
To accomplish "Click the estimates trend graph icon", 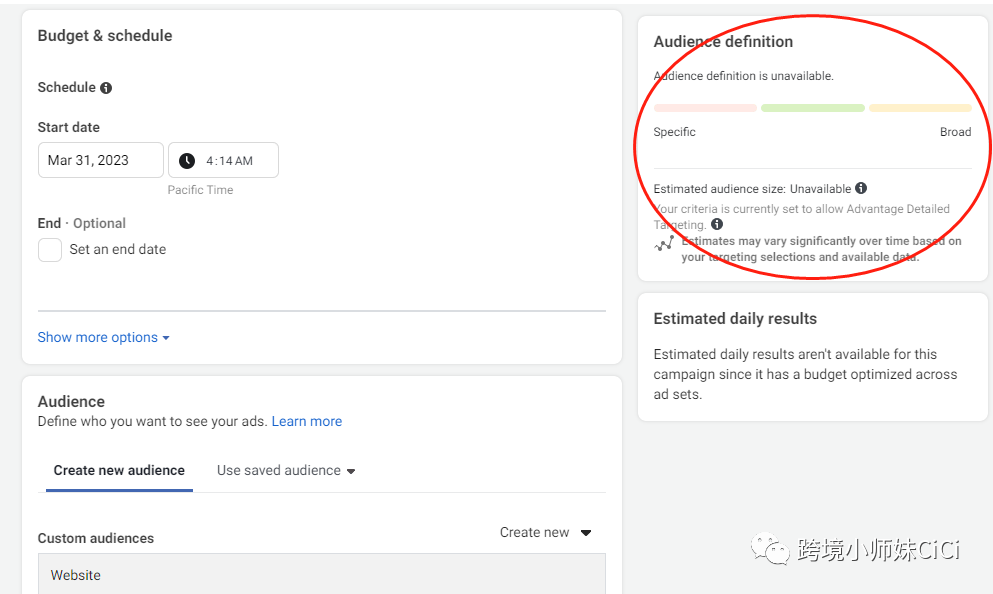I will coord(664,244).
